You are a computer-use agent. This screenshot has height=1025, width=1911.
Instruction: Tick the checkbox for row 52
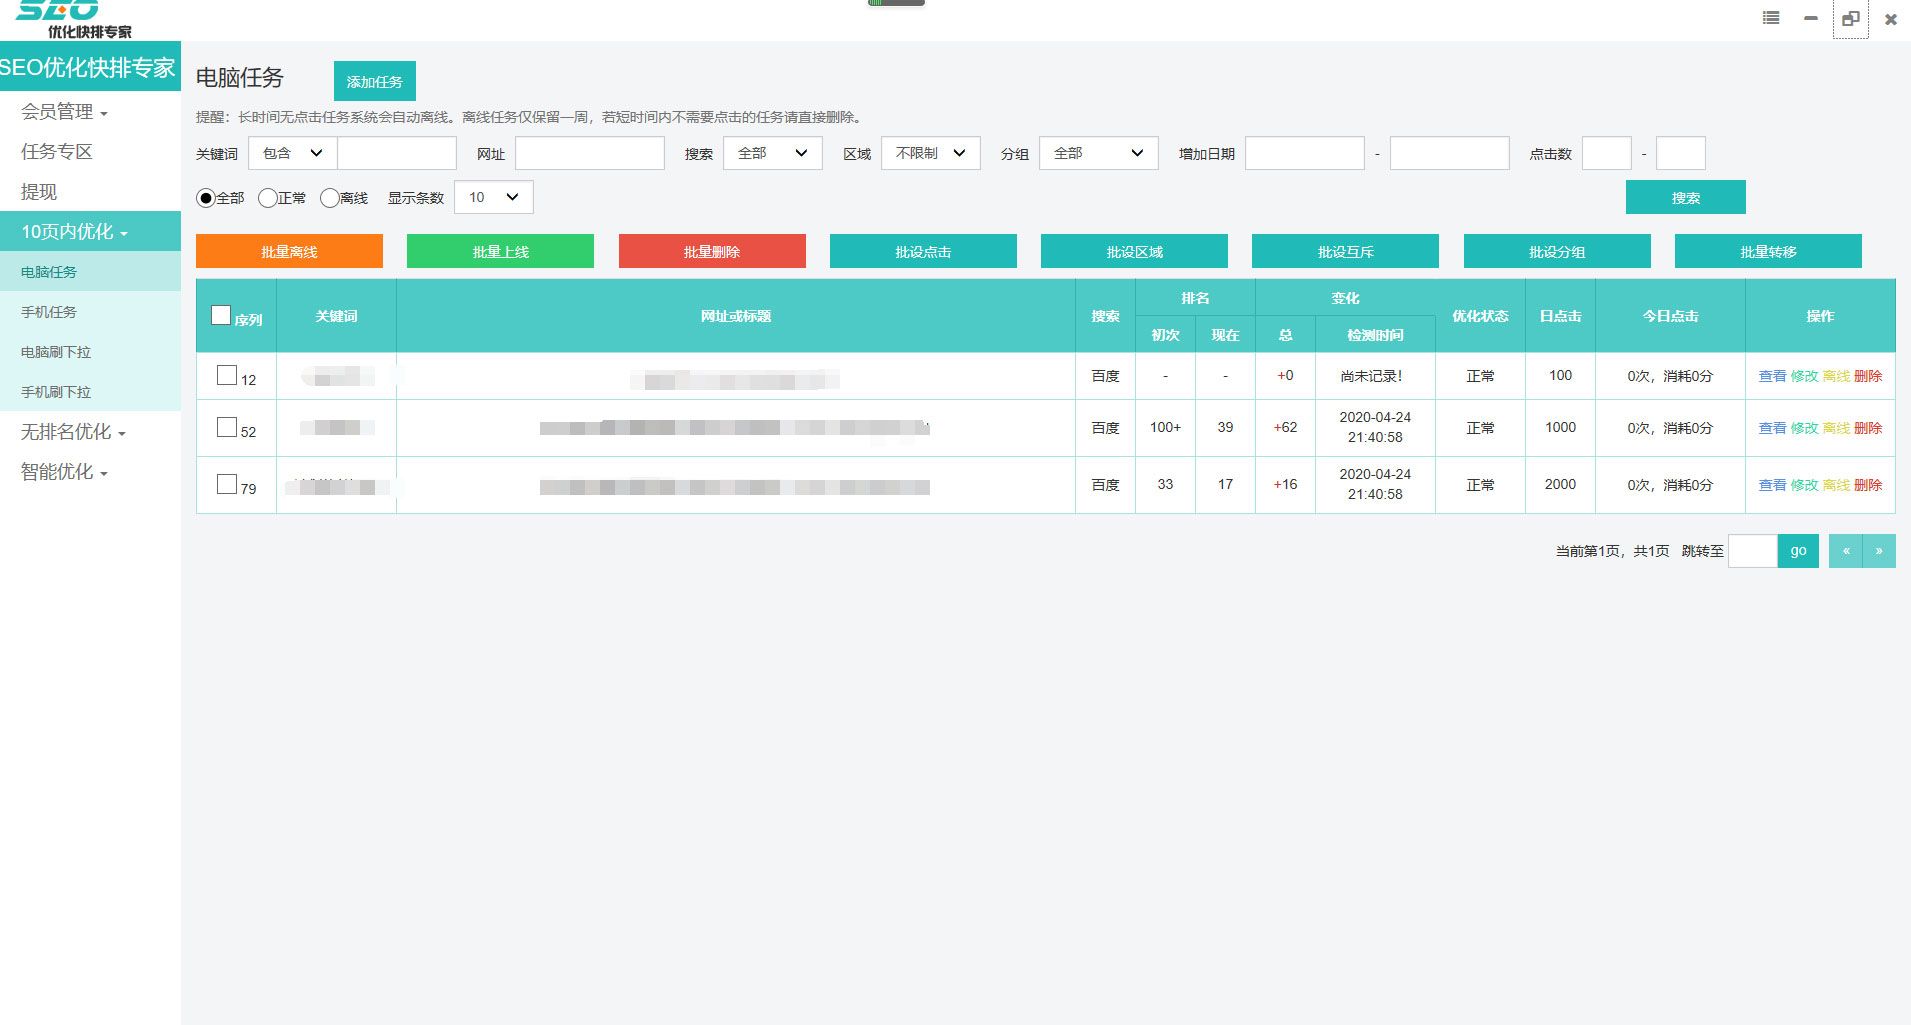tap(227, 427)
